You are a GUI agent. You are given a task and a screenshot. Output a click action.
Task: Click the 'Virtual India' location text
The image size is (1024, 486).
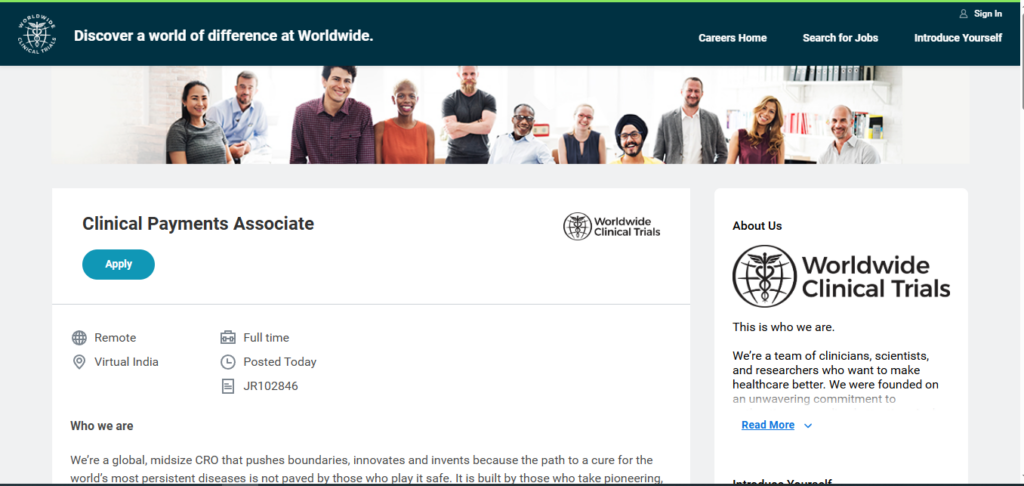(126, 362)
